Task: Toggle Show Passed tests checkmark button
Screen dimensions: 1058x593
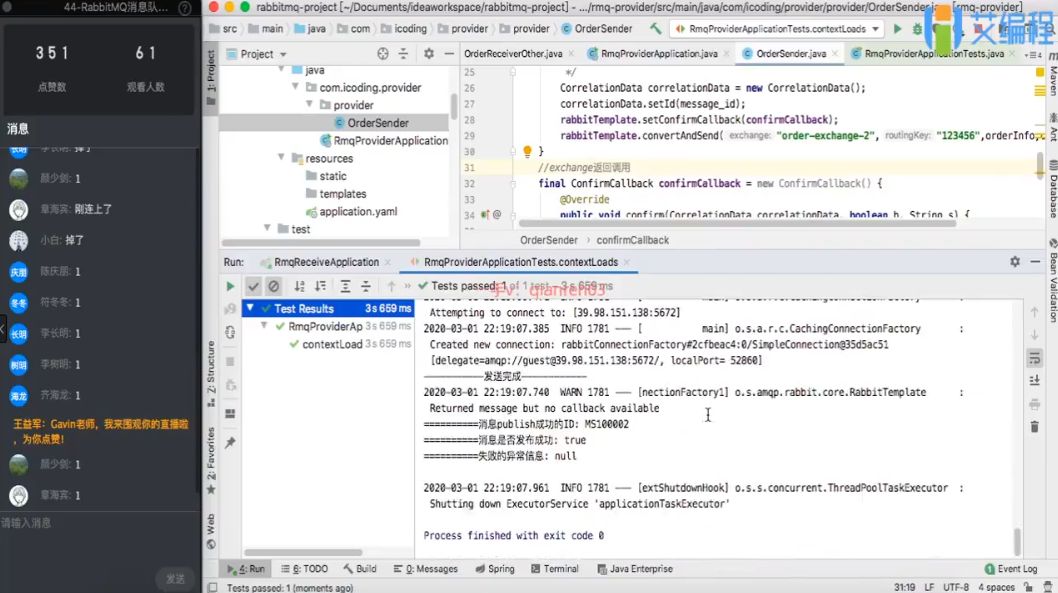Action: [253, 286]
